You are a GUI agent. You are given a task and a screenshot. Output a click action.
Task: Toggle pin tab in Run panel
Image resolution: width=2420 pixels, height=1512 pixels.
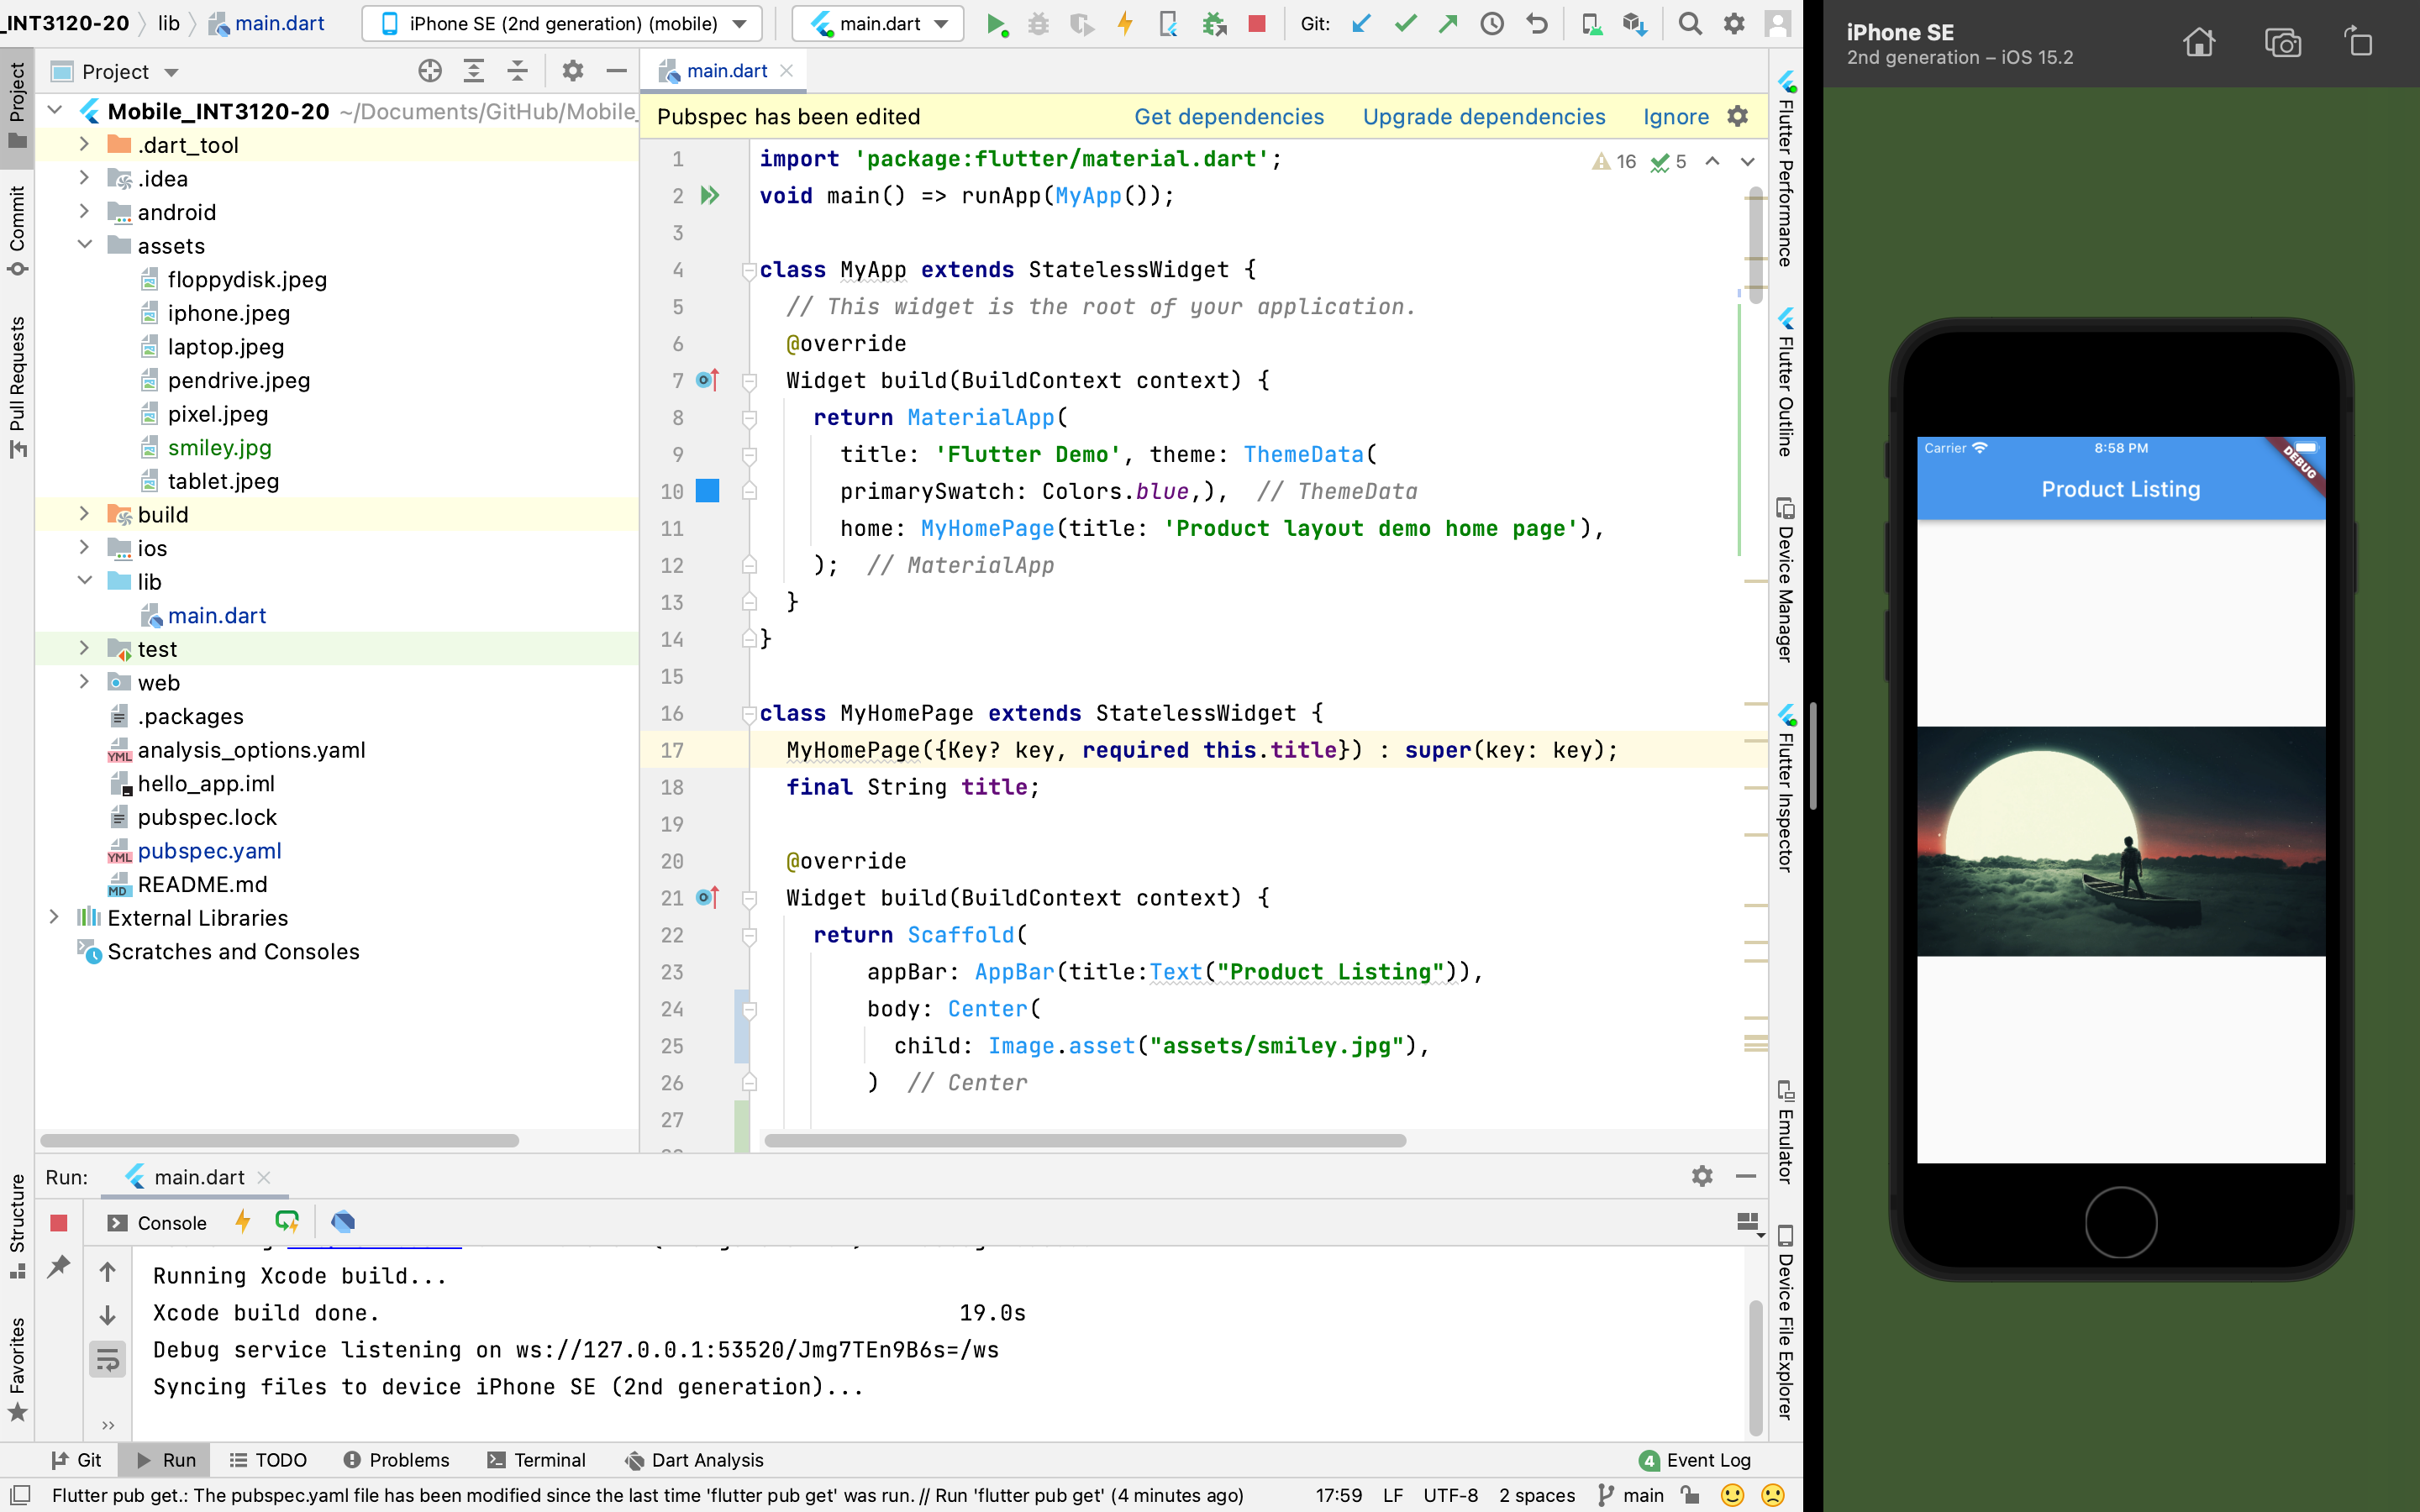tap(59, 1267)
